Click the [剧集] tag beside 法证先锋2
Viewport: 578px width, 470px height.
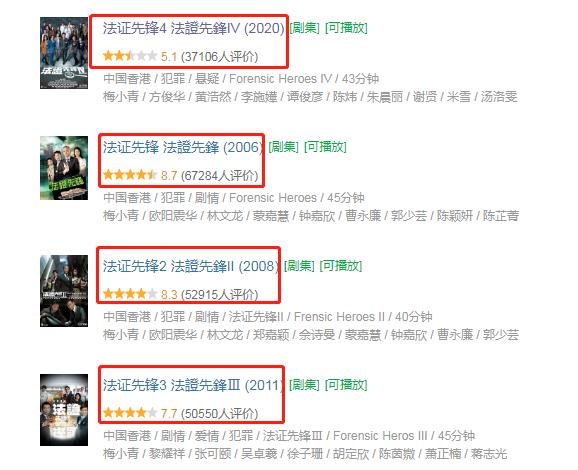tap(299, 266)
